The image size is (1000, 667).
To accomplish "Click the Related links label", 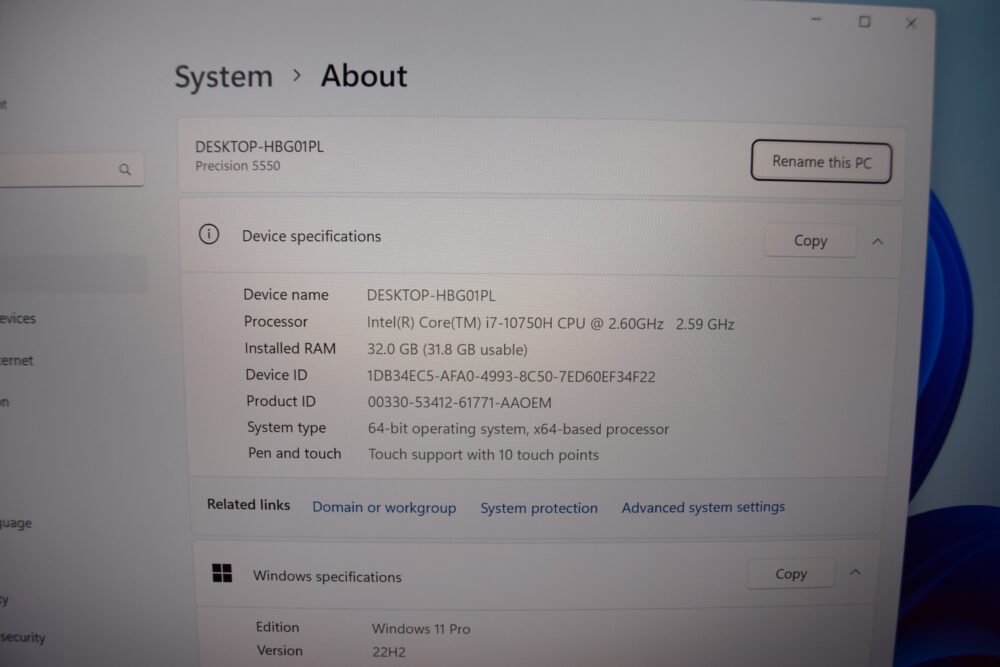I will point(248,504).
